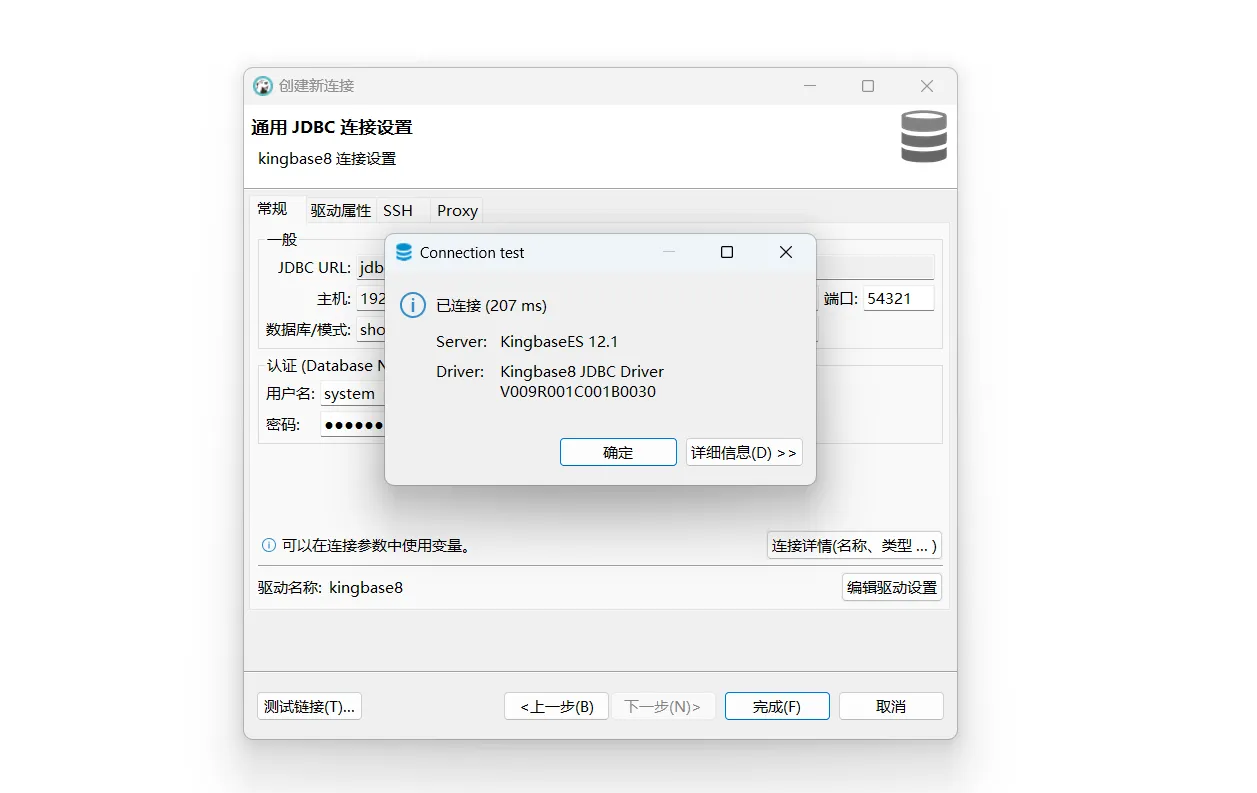The image size is (1257, 793).
Task: Click the 确定 button in Connection test
Action: (x=618, y=452)
